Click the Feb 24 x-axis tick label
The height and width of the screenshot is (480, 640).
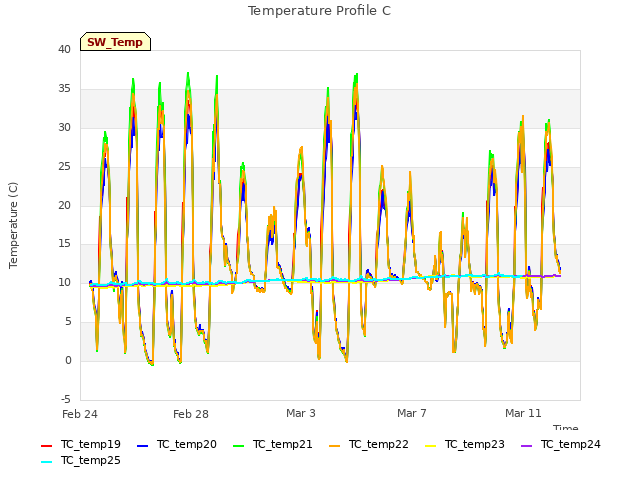[x=80, y=414]
